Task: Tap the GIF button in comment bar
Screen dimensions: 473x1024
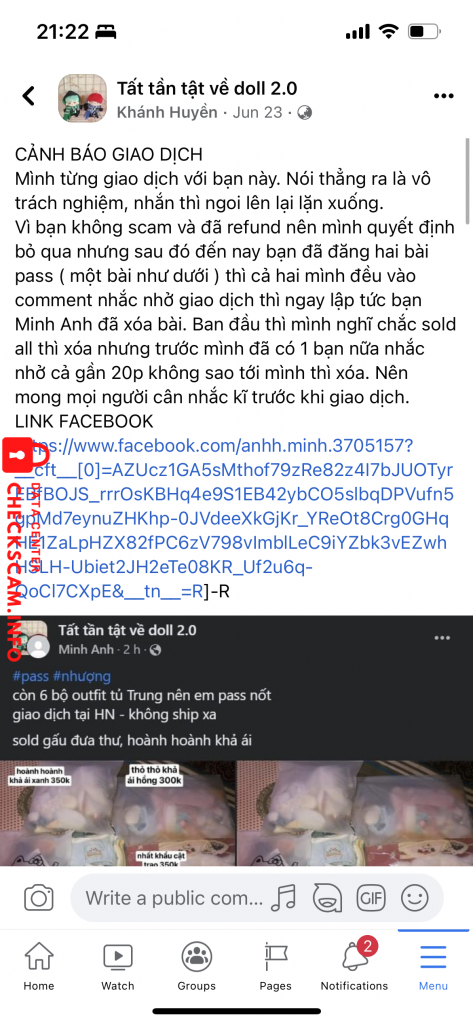Action: tap(370, 898)
